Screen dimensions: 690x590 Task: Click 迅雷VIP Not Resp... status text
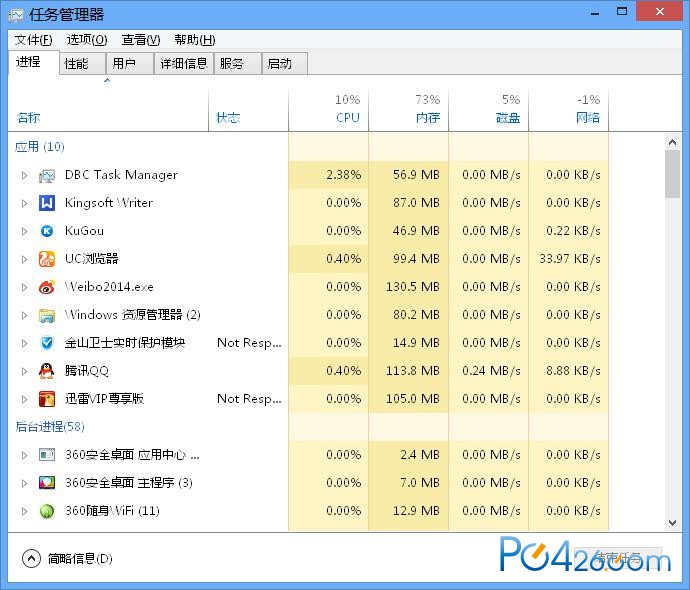click(249, 399)
